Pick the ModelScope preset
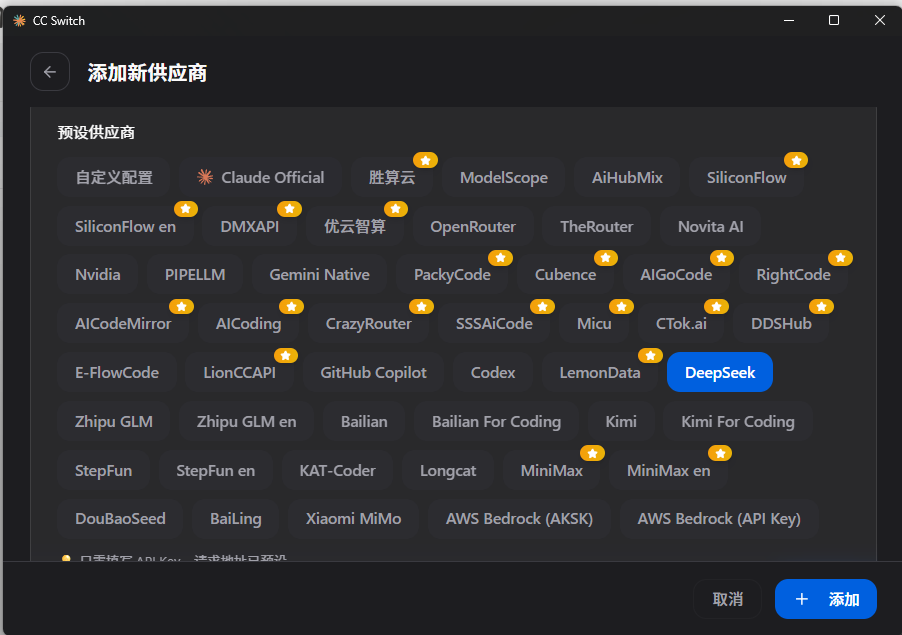 (503, 177)
